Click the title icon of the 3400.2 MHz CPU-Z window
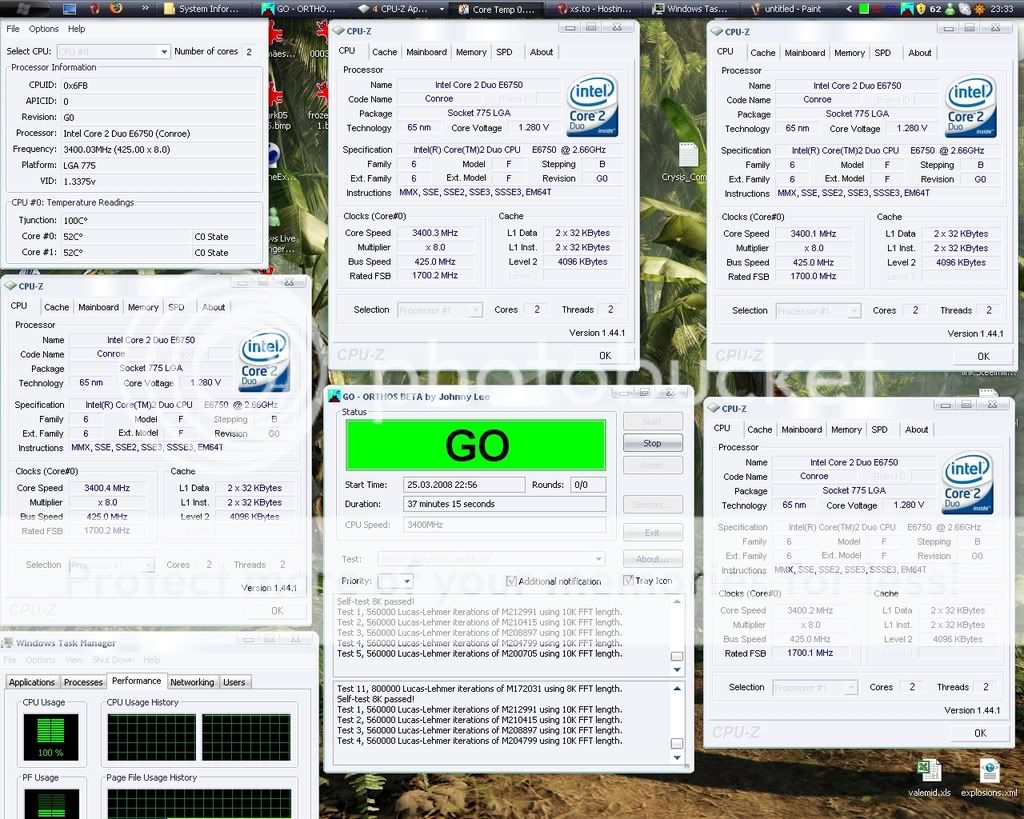Viewport: 1024px width, 819px height. [x=713, y=408]
